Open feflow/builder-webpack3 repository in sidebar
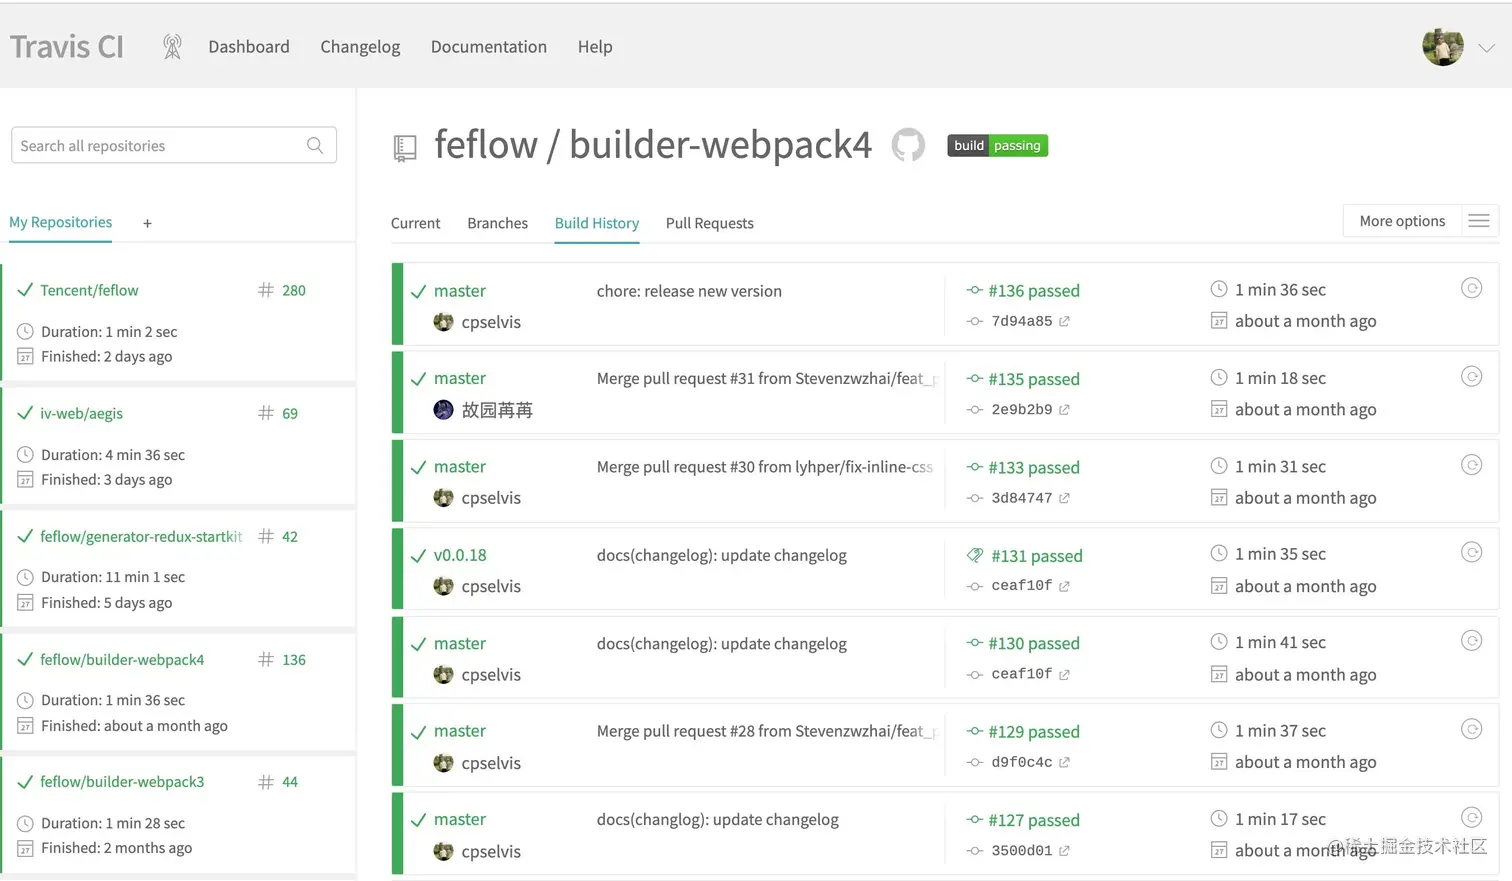 click(x=122, y=782)
